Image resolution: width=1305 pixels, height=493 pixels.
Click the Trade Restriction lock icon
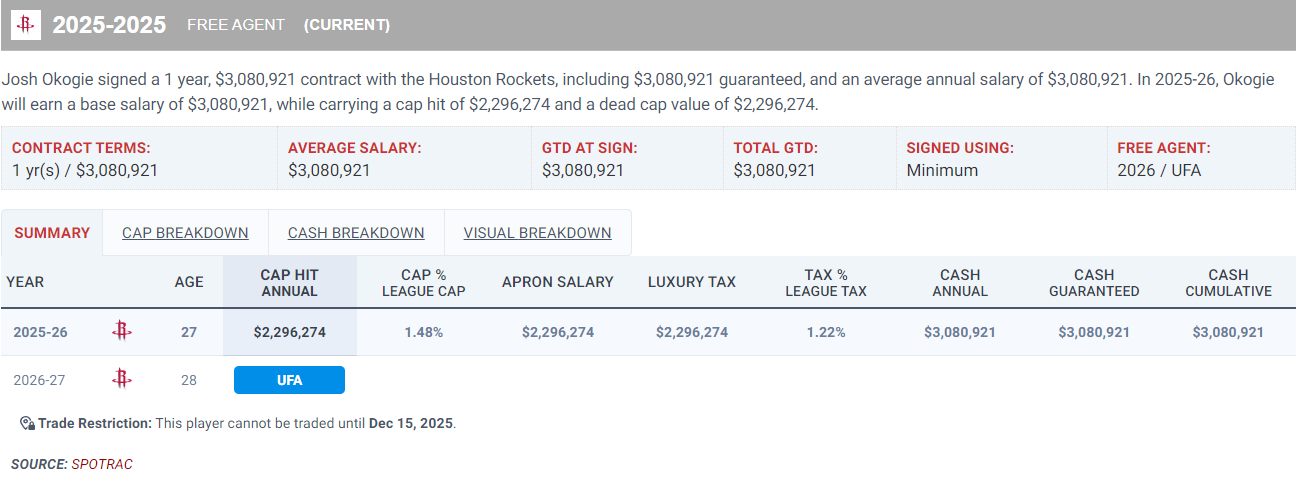(27, 423)
